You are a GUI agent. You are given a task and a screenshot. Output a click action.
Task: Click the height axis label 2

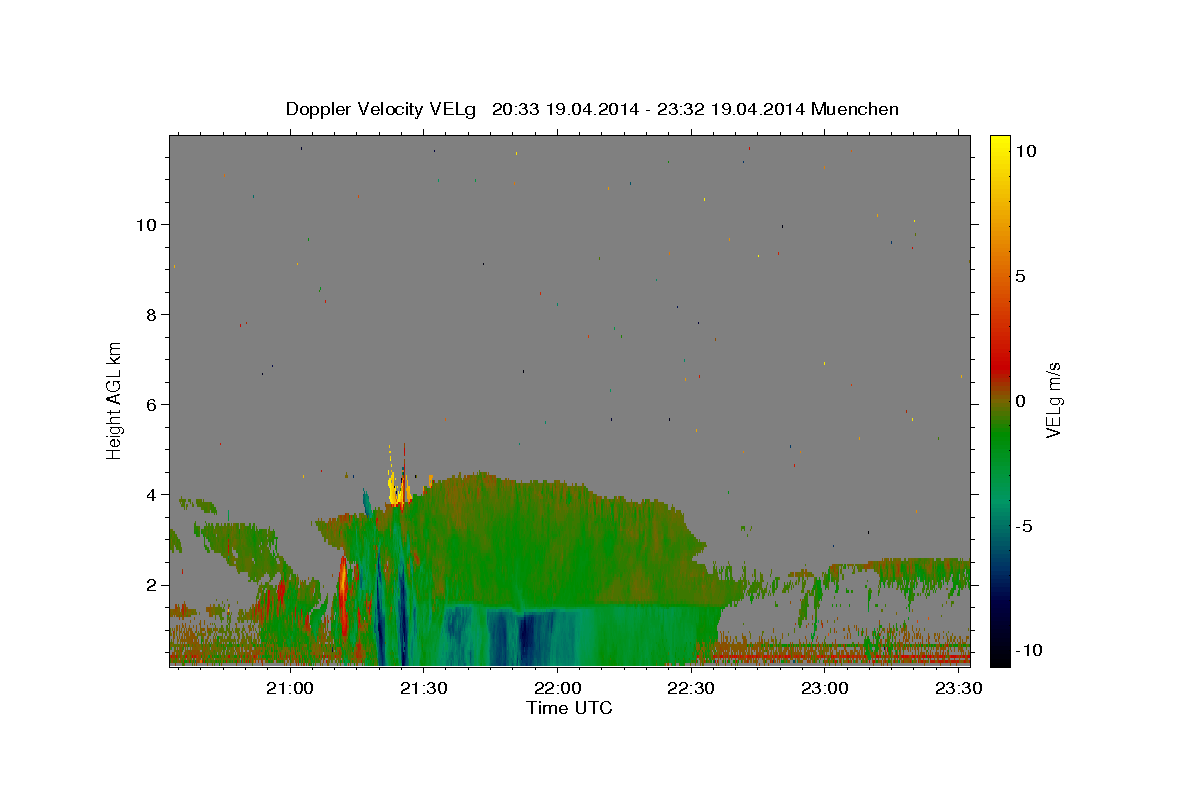tap(153, 585)
